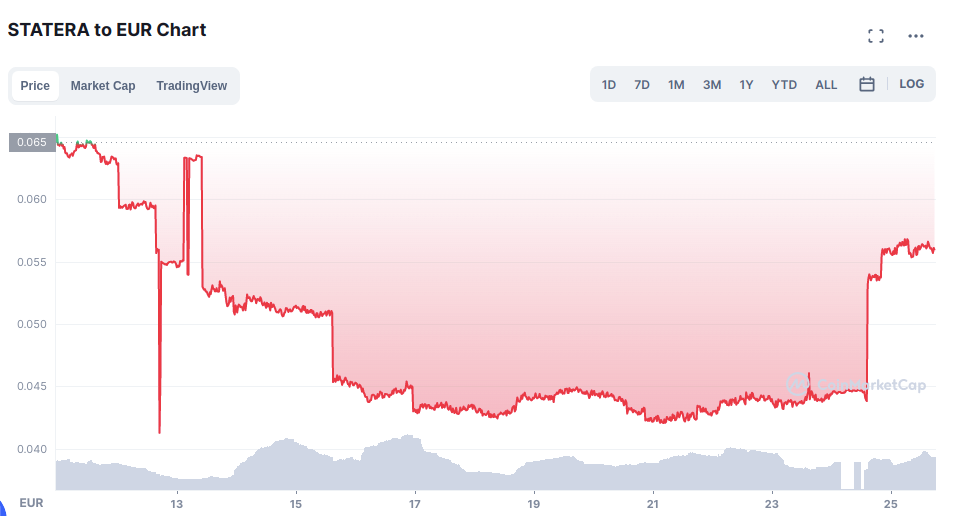
Task: Switch to the Price tab
Action: pos(35,86)
